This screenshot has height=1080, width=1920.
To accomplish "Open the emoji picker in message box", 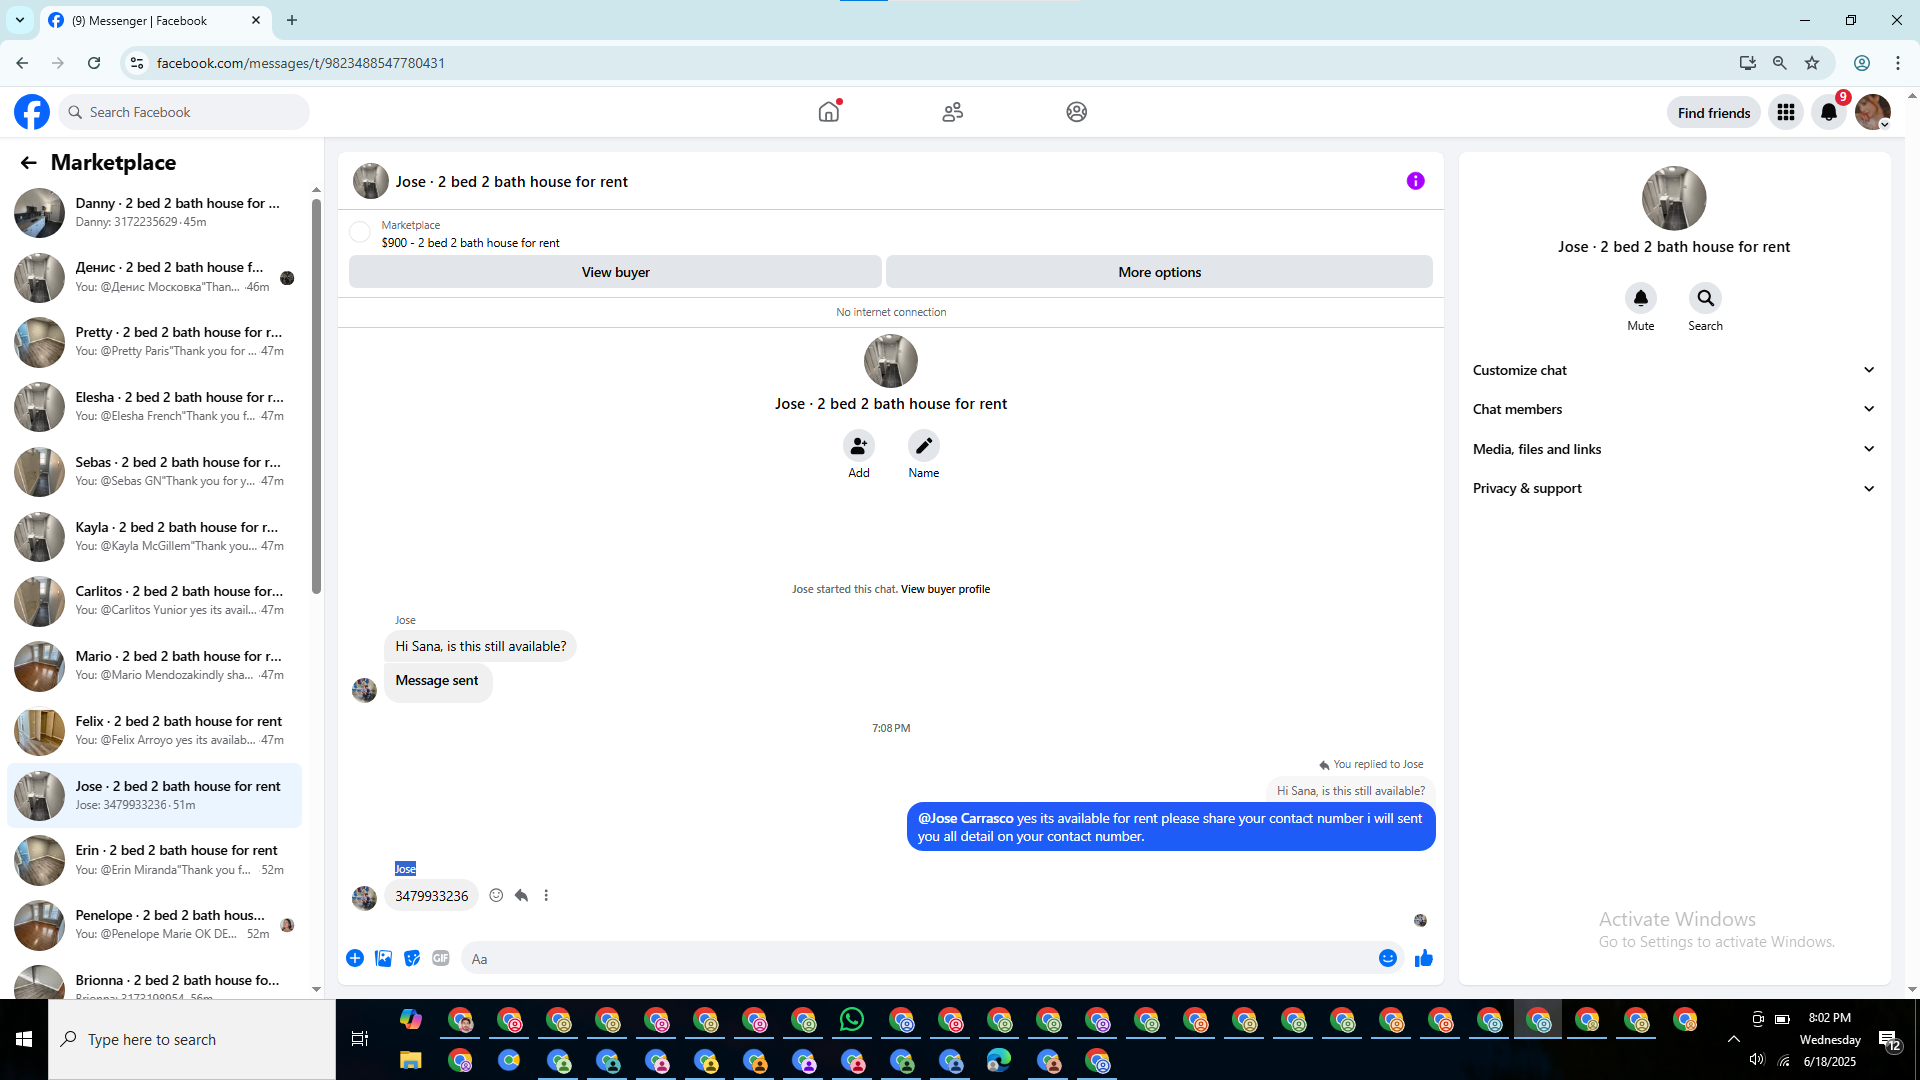I will (1388, 958).
